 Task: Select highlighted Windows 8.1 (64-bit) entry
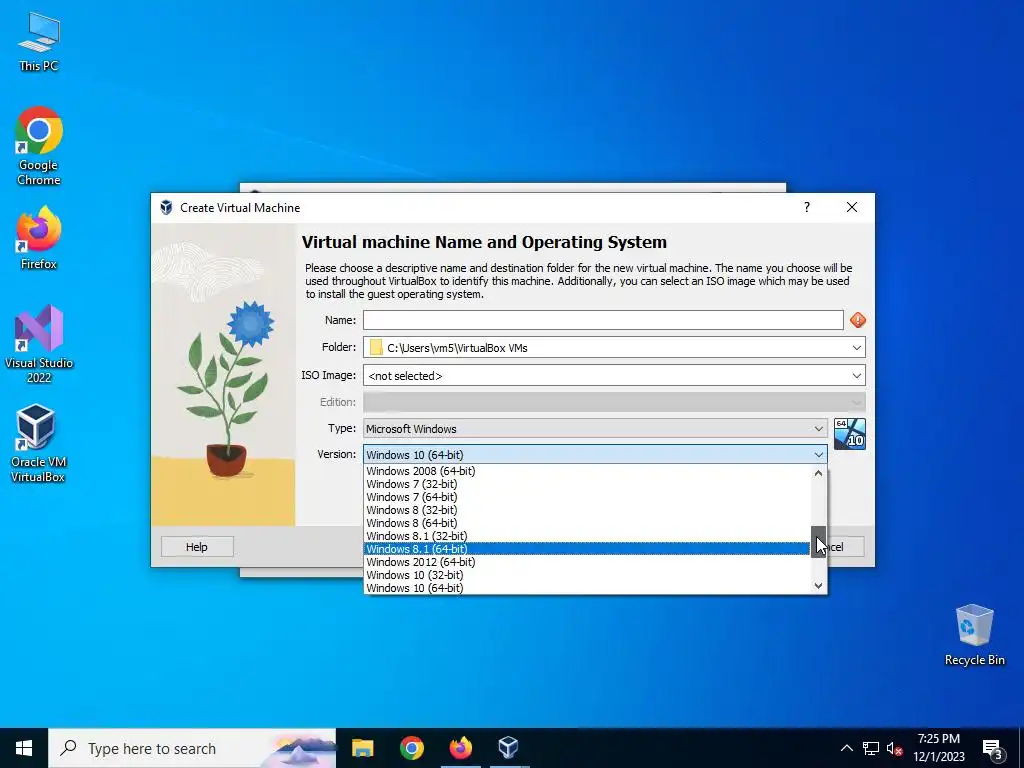click(x=586, y=549)
